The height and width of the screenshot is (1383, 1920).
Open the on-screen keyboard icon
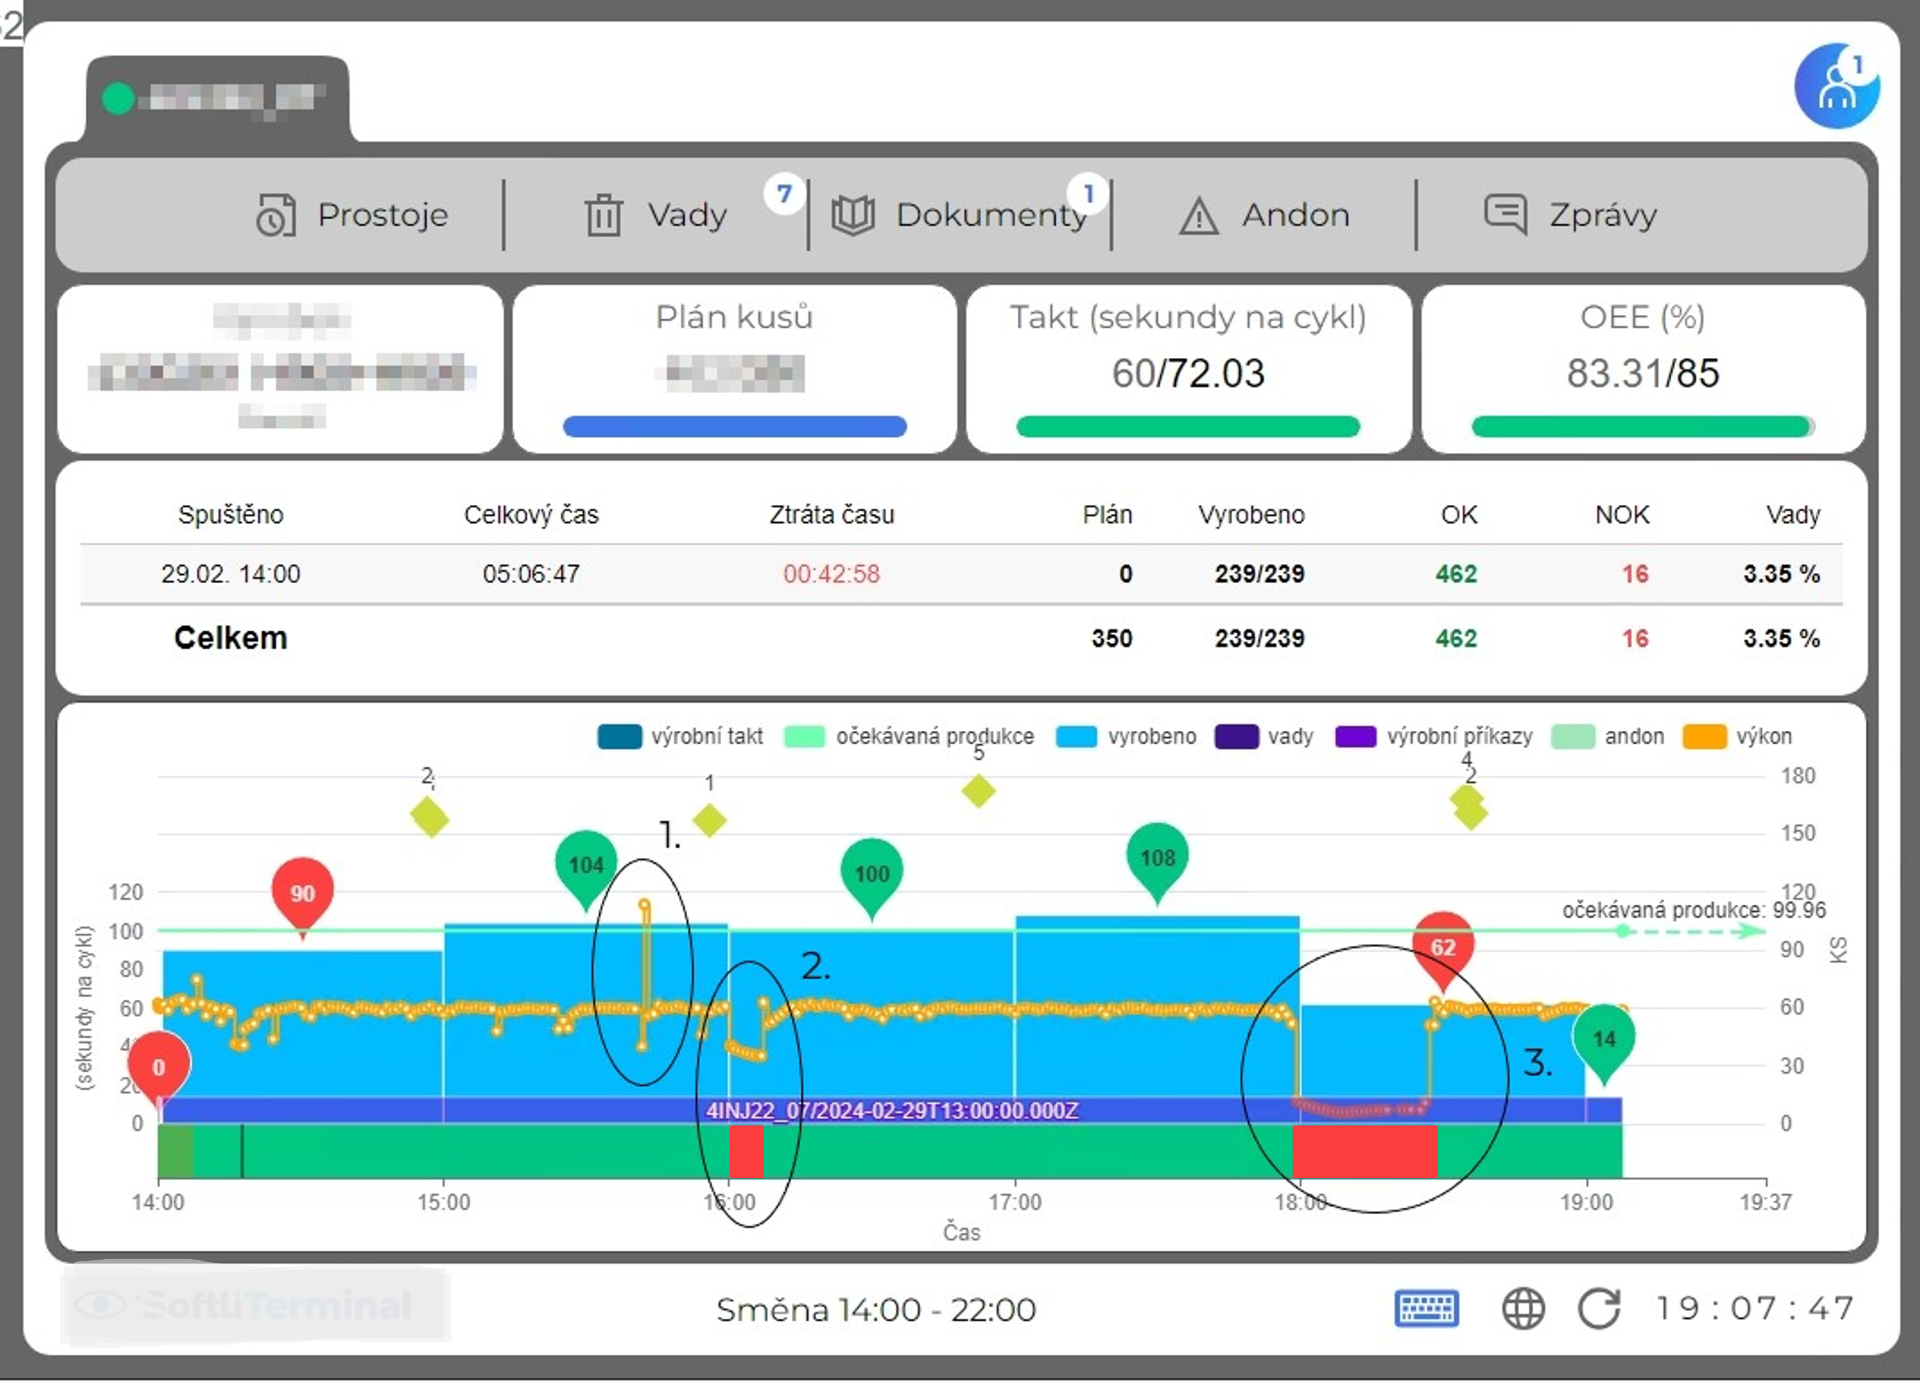1426,1308
